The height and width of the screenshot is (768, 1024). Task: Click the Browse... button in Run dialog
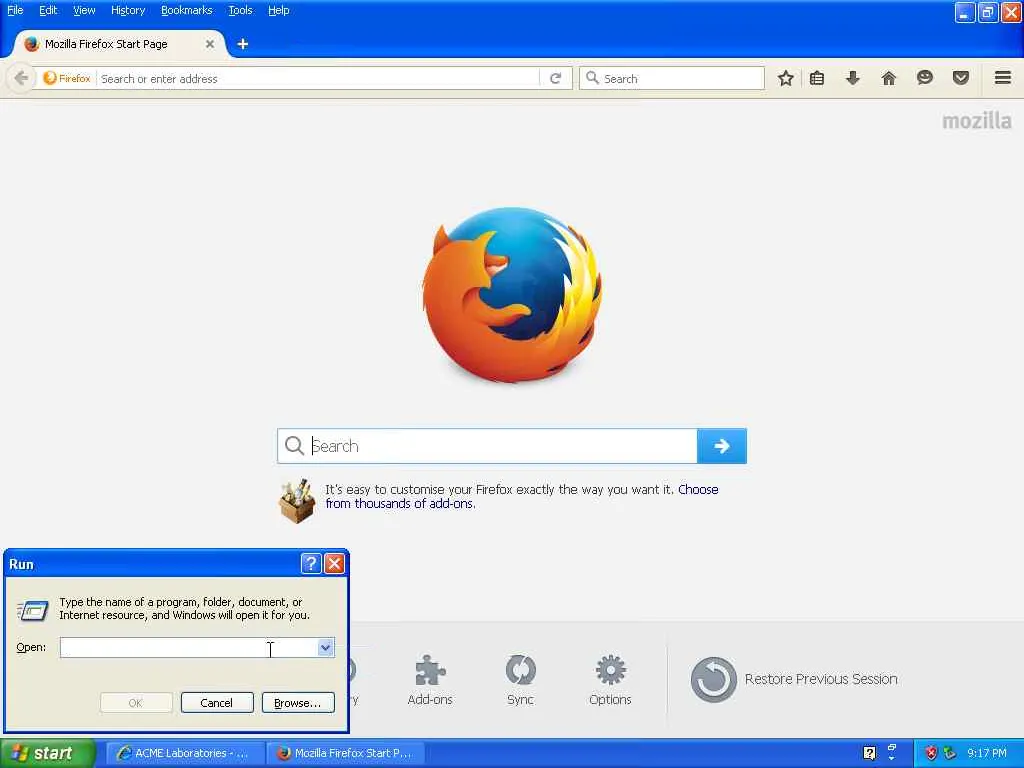click(x=298, y=703)
